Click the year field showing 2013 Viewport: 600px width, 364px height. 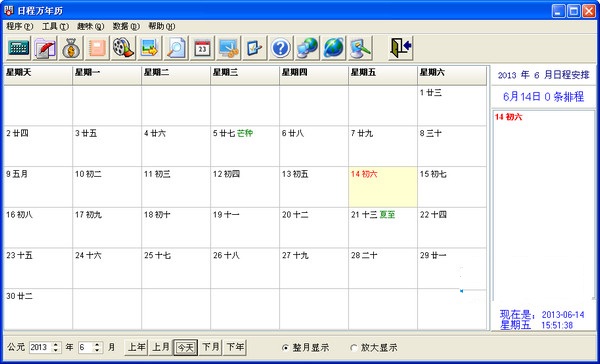[41, 348]
